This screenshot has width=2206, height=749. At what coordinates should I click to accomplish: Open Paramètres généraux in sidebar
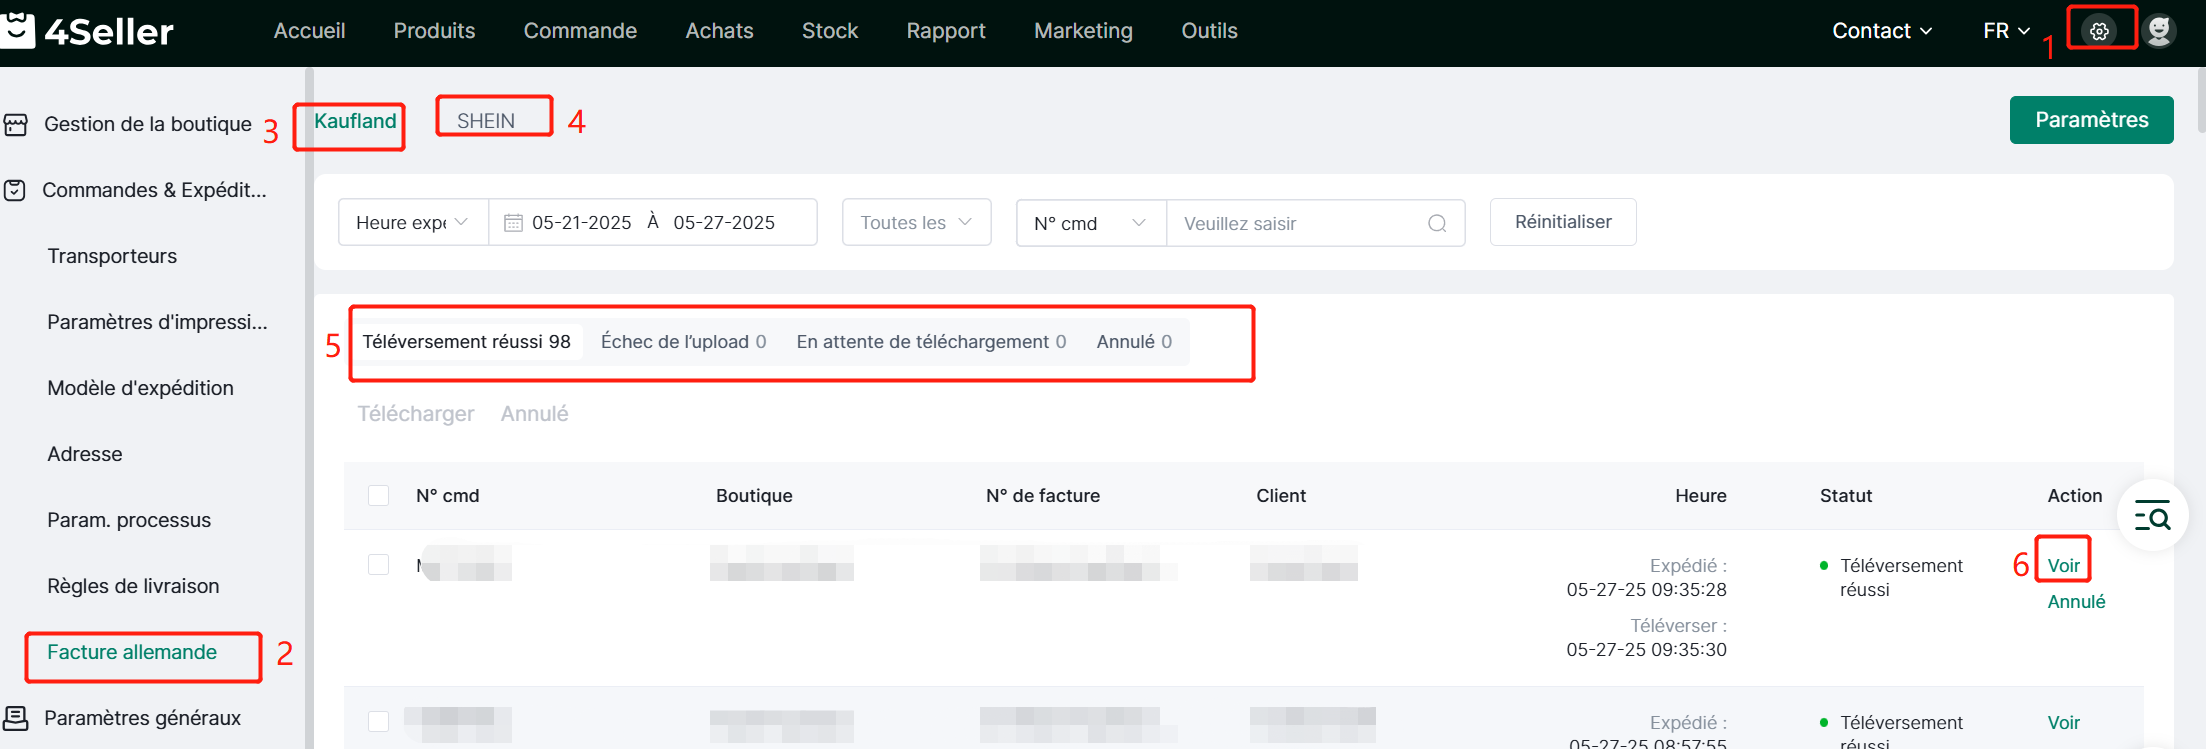pyautogui.click(x=142, y=718)
